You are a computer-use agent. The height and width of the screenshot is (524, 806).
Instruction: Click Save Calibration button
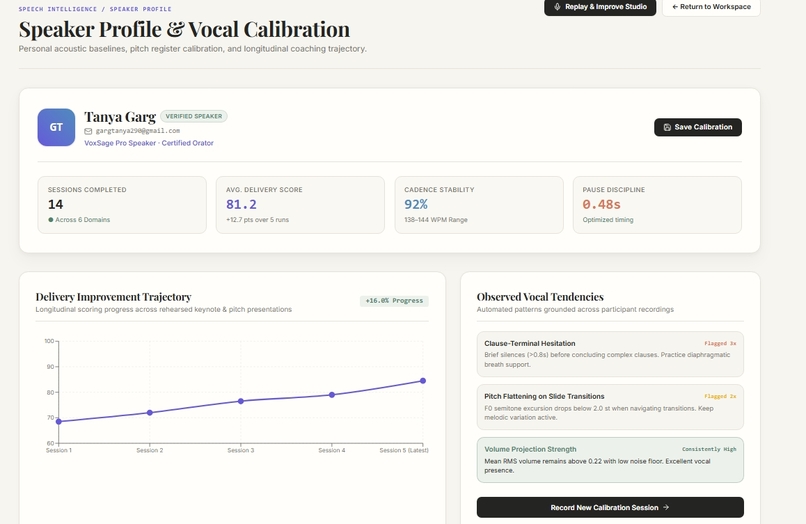click(698, 127)
